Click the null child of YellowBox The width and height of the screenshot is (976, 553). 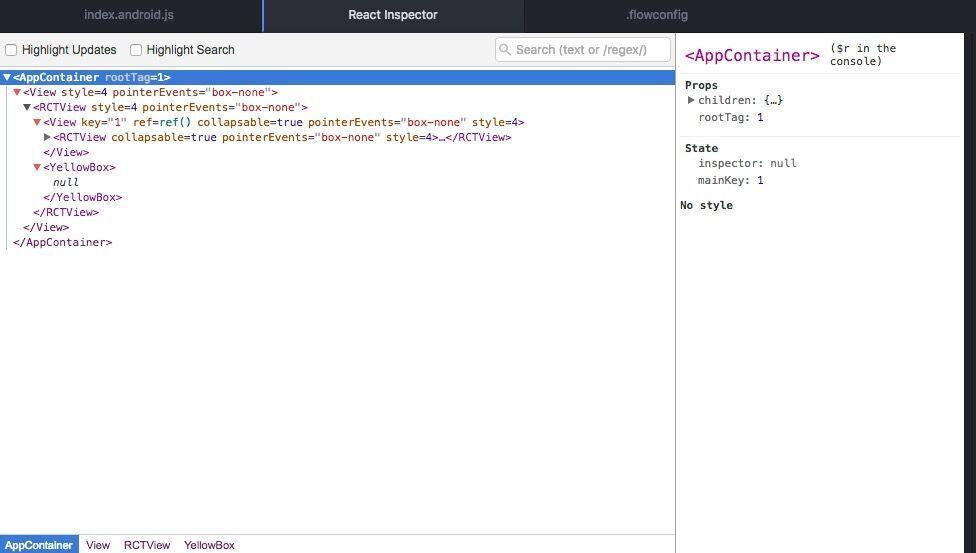[65, 182]
